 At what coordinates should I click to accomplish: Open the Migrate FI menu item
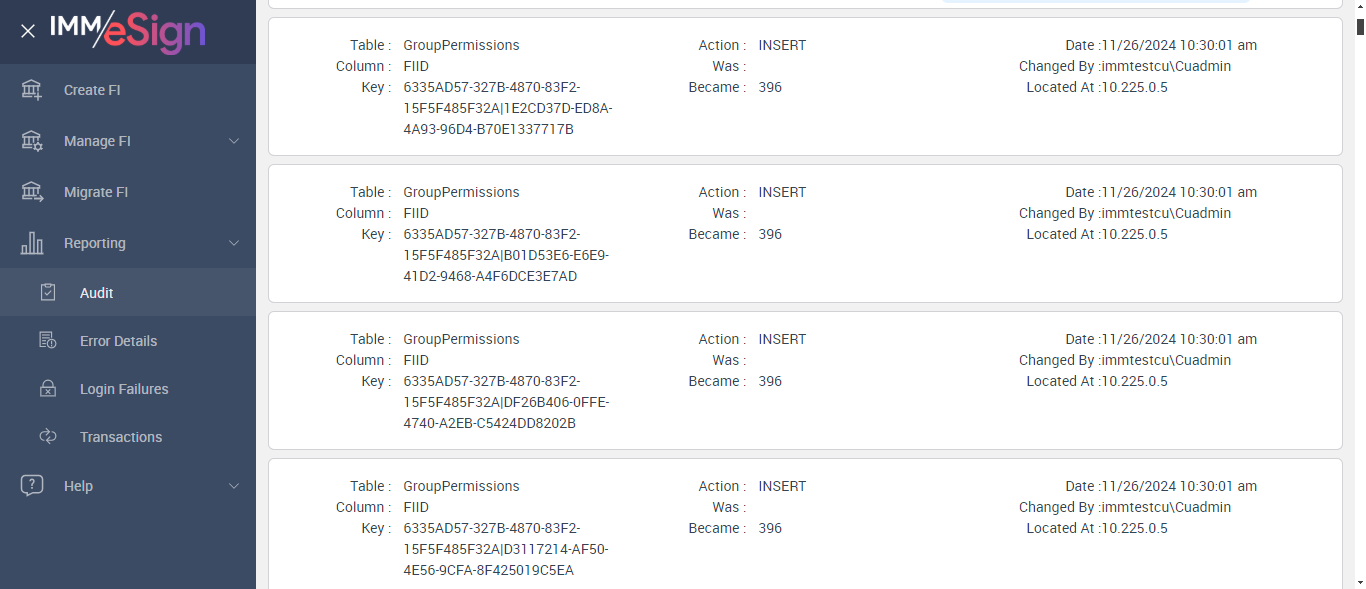tap(96, 192)
